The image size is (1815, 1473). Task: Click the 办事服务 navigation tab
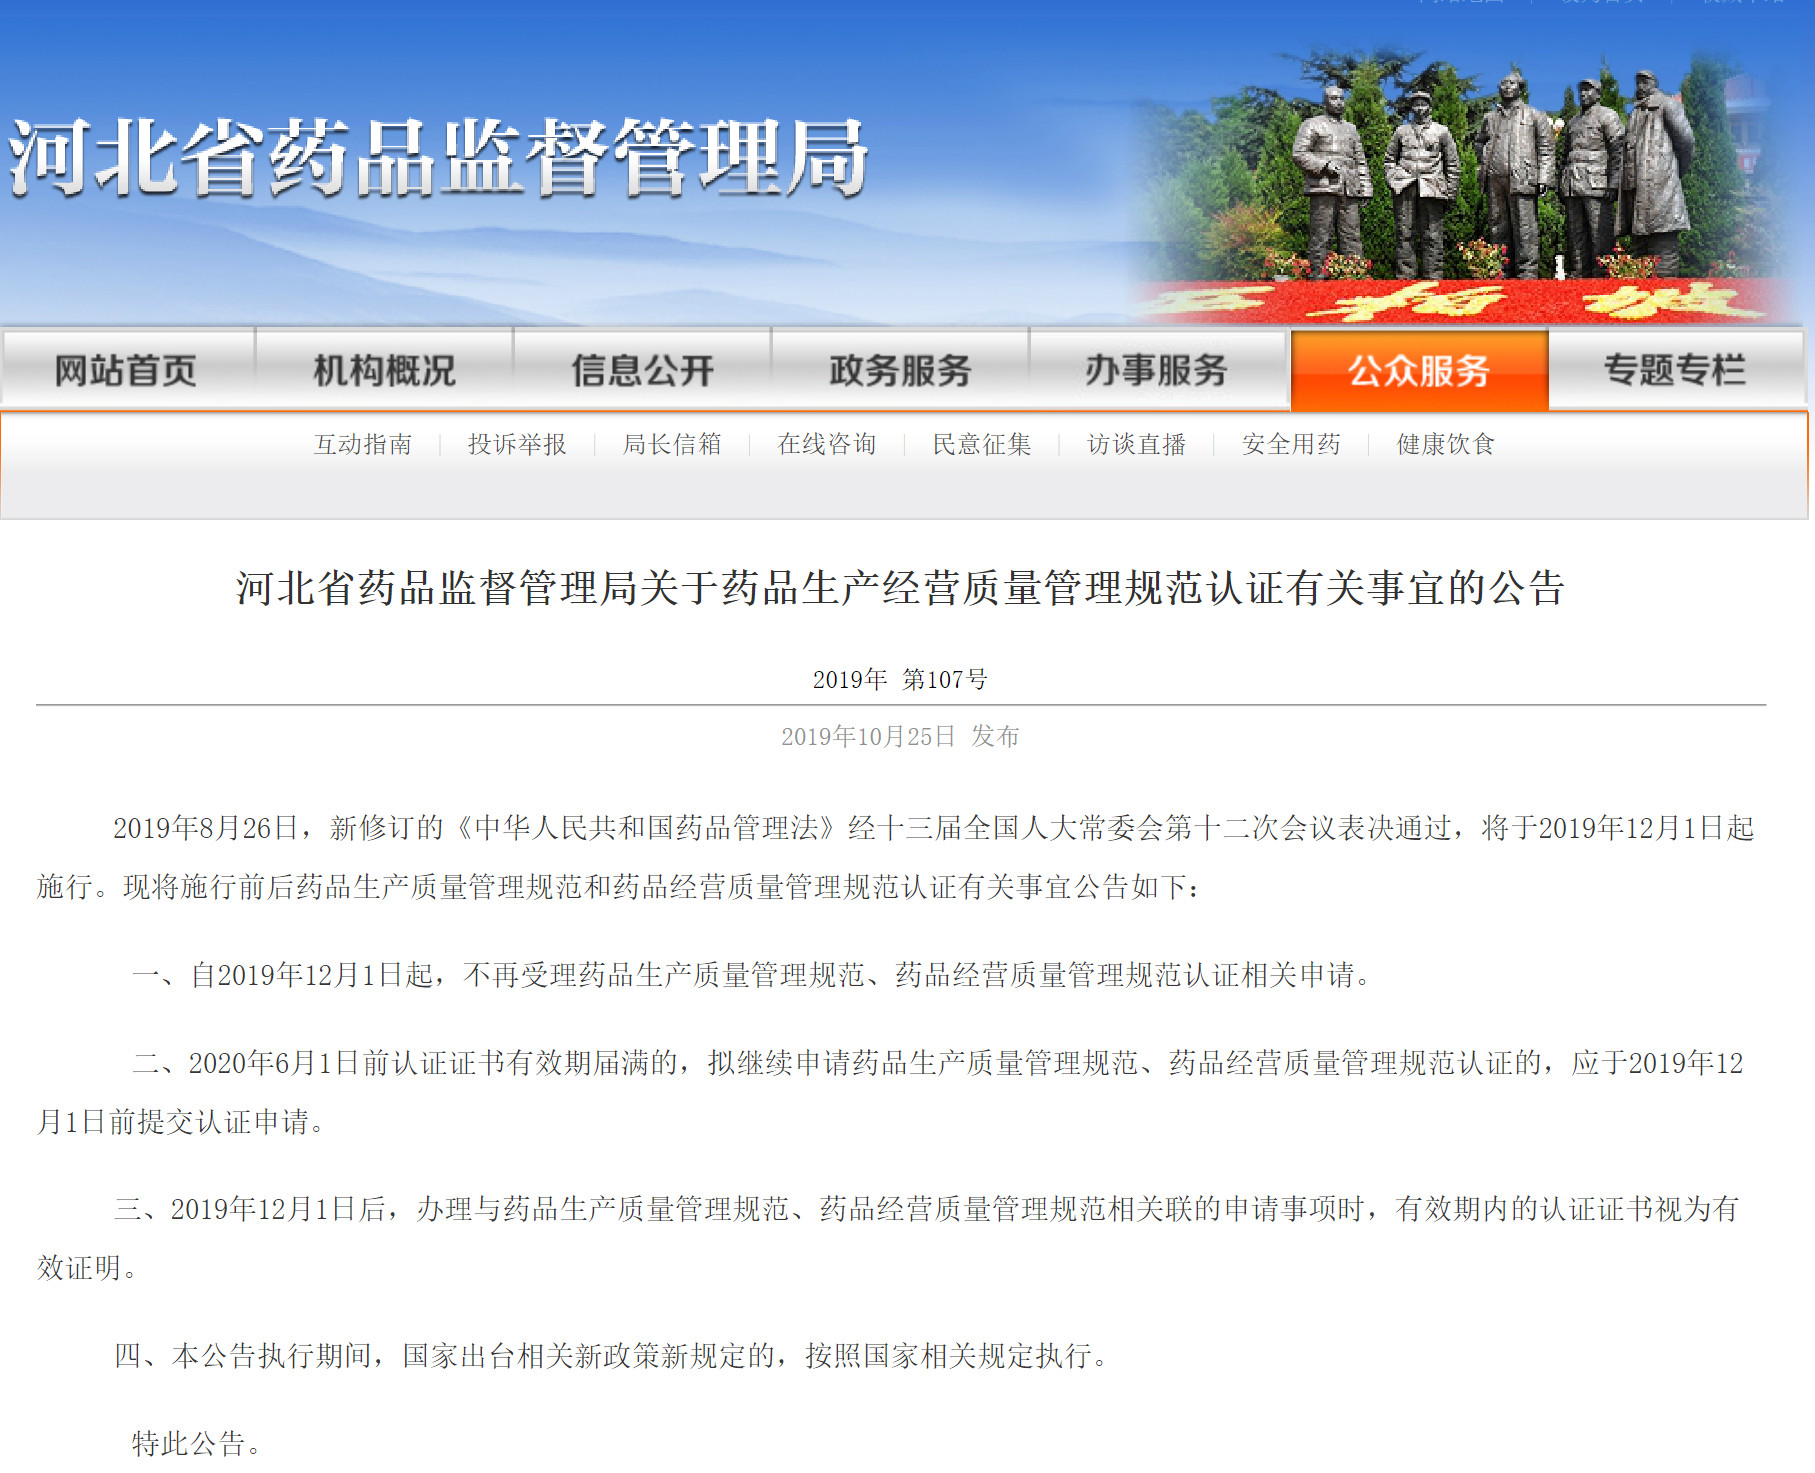(1157, 371)
